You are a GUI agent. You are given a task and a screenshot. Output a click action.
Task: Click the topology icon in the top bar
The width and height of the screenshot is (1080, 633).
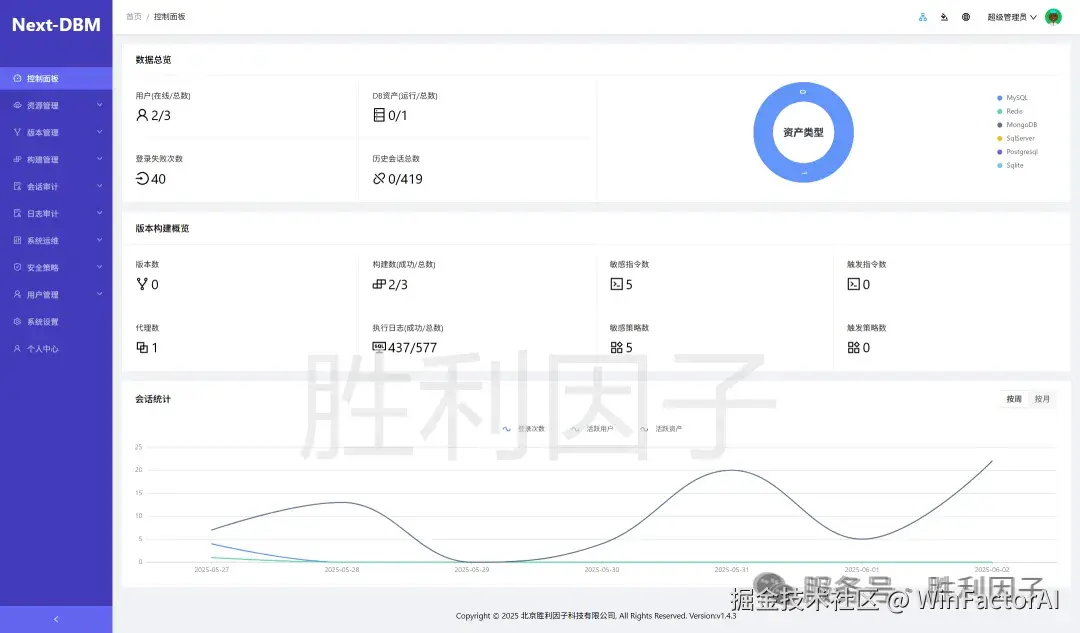(922, 17)
